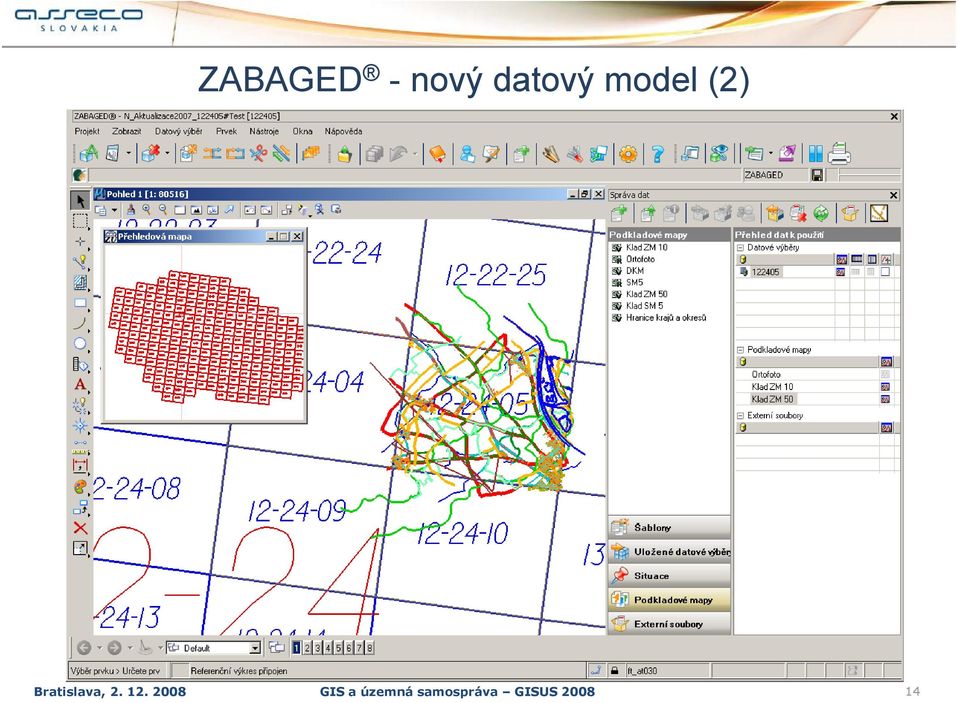Click the Podkladové mapy panel button
Image resolution: width=959 pixels, height=703 pixels.
670,600
